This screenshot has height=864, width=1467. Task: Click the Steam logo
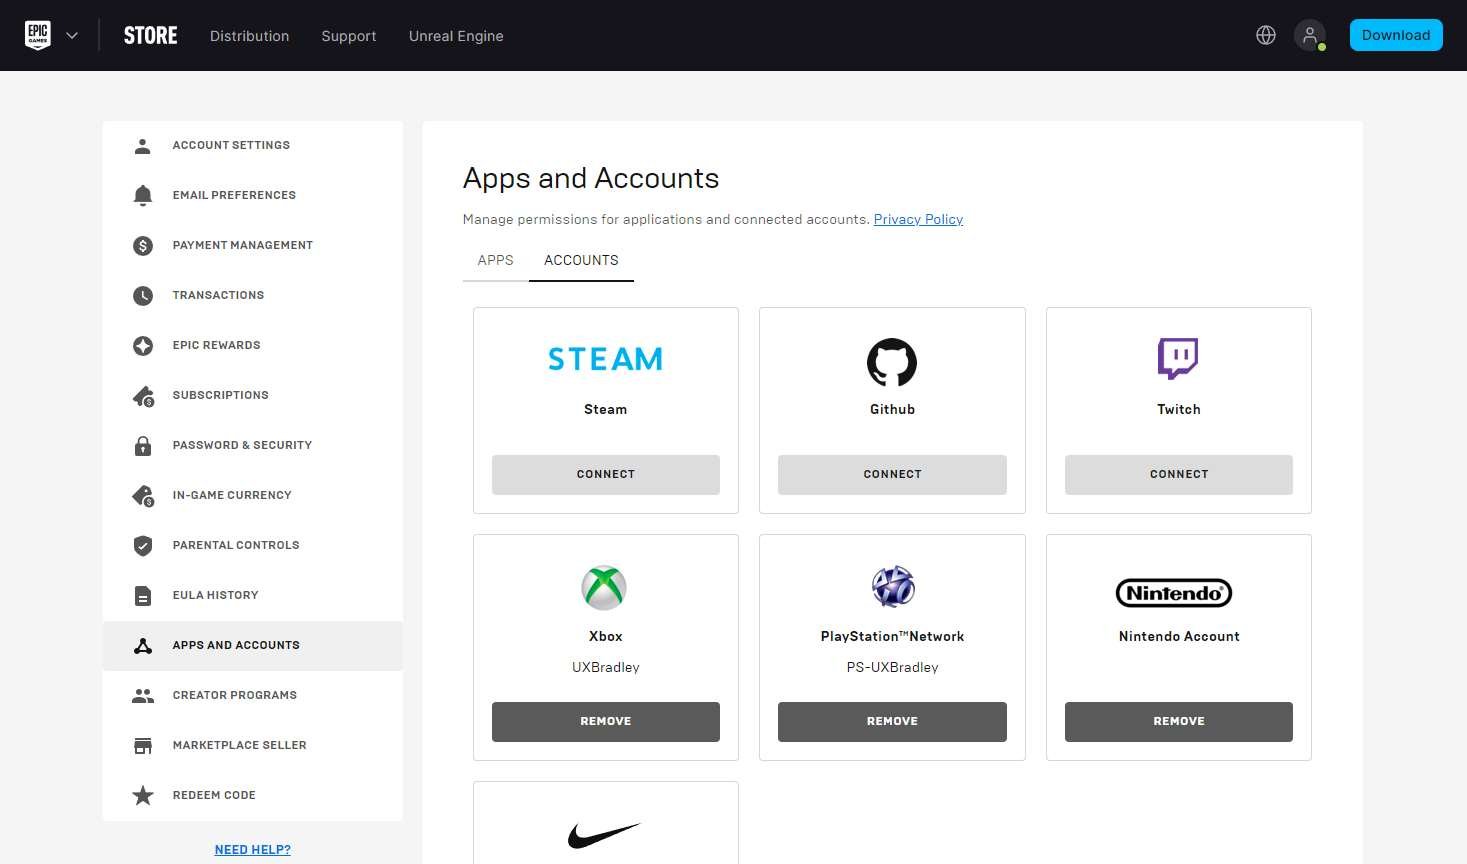point(606,359)
